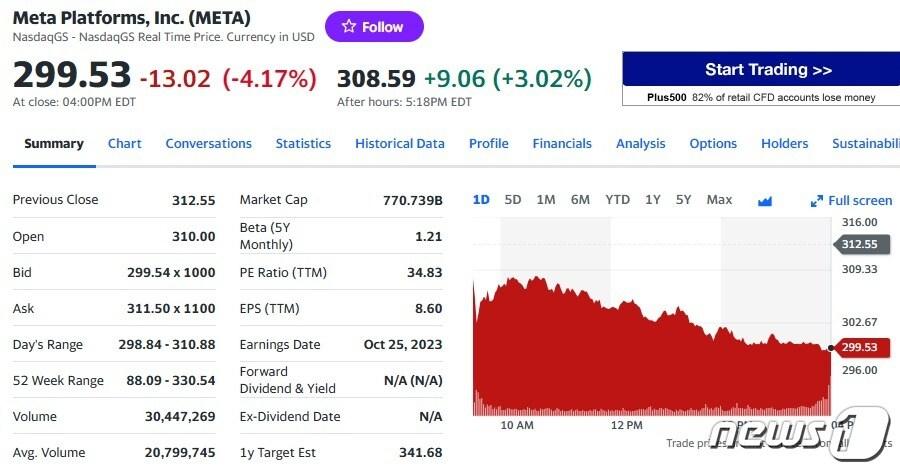Select the Options tab
The width and height of the screenshot is (900, 473).
(x=713, y=143)
